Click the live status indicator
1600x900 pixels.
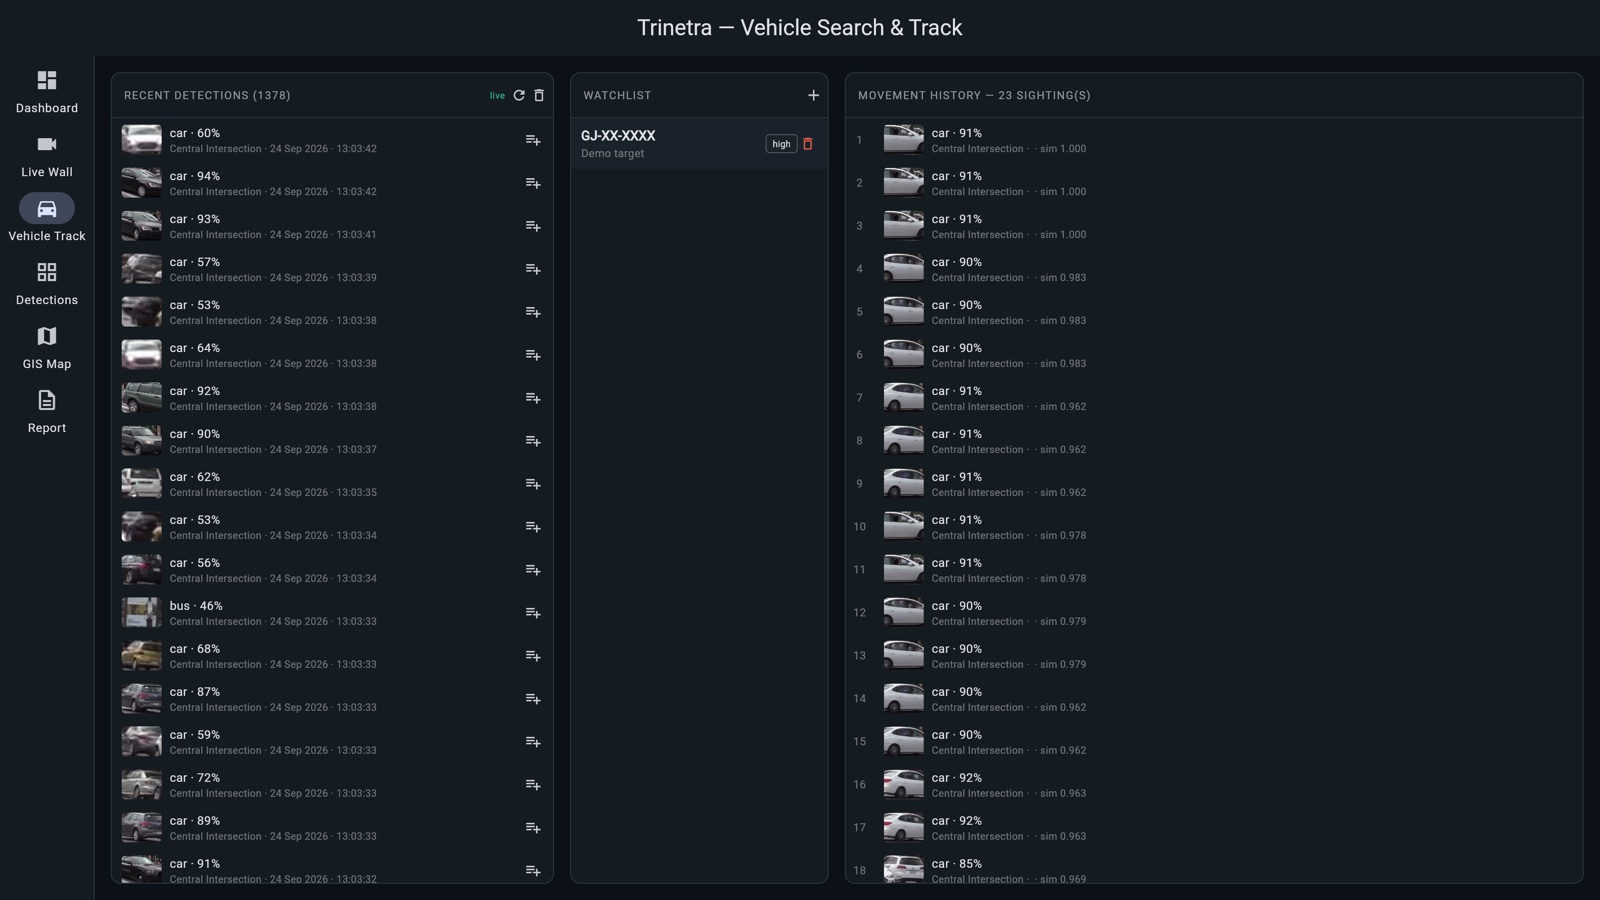(497, 95)
